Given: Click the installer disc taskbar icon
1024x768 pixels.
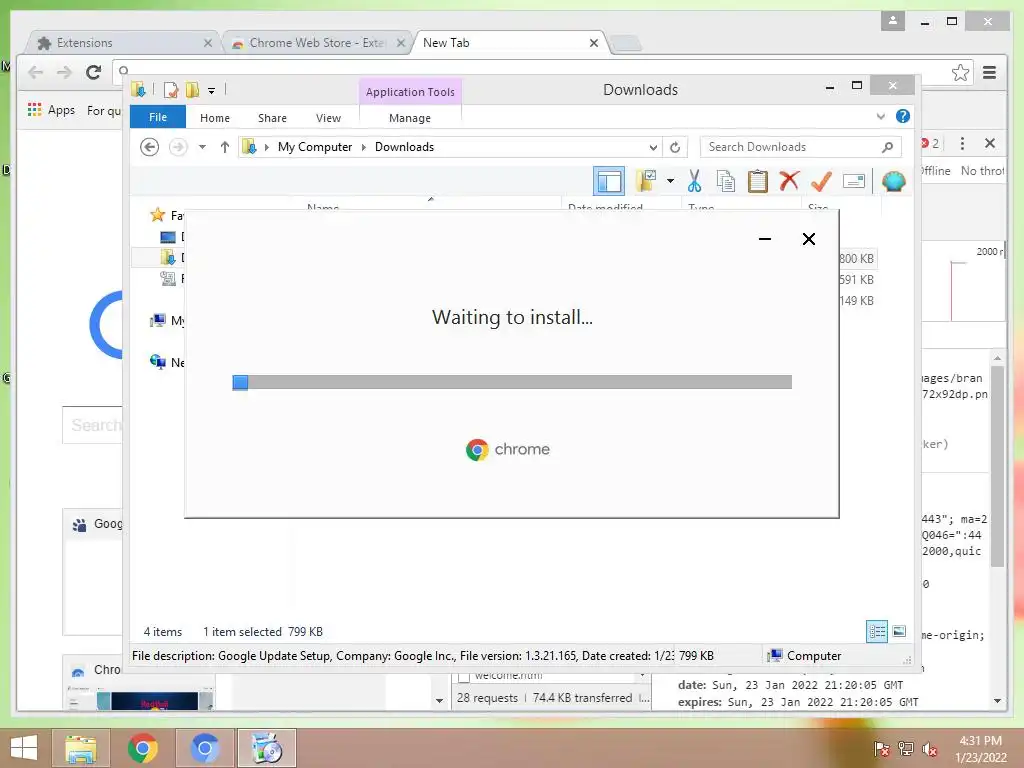Looking at the screenshot, I should 266,748.
